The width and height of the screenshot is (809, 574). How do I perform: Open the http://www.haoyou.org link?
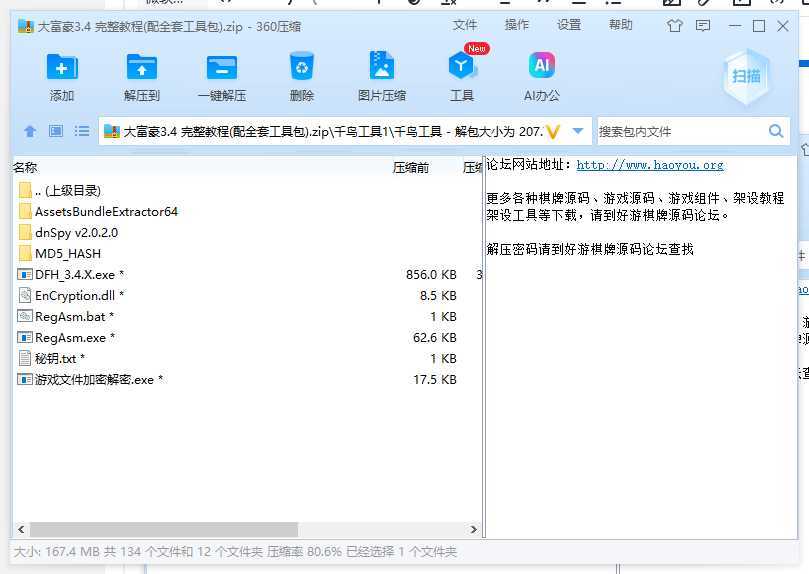click(x=650, y=165)
